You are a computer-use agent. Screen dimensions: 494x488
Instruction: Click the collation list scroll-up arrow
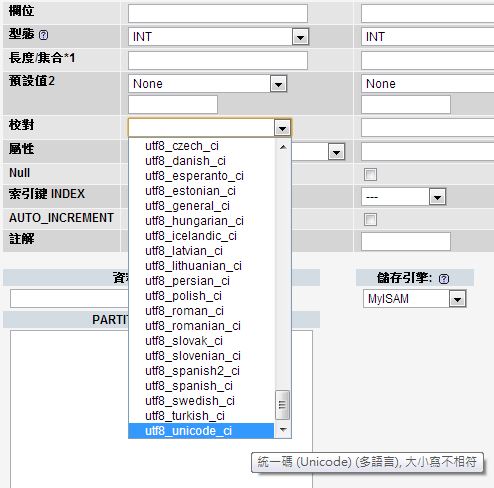point(283,147)
